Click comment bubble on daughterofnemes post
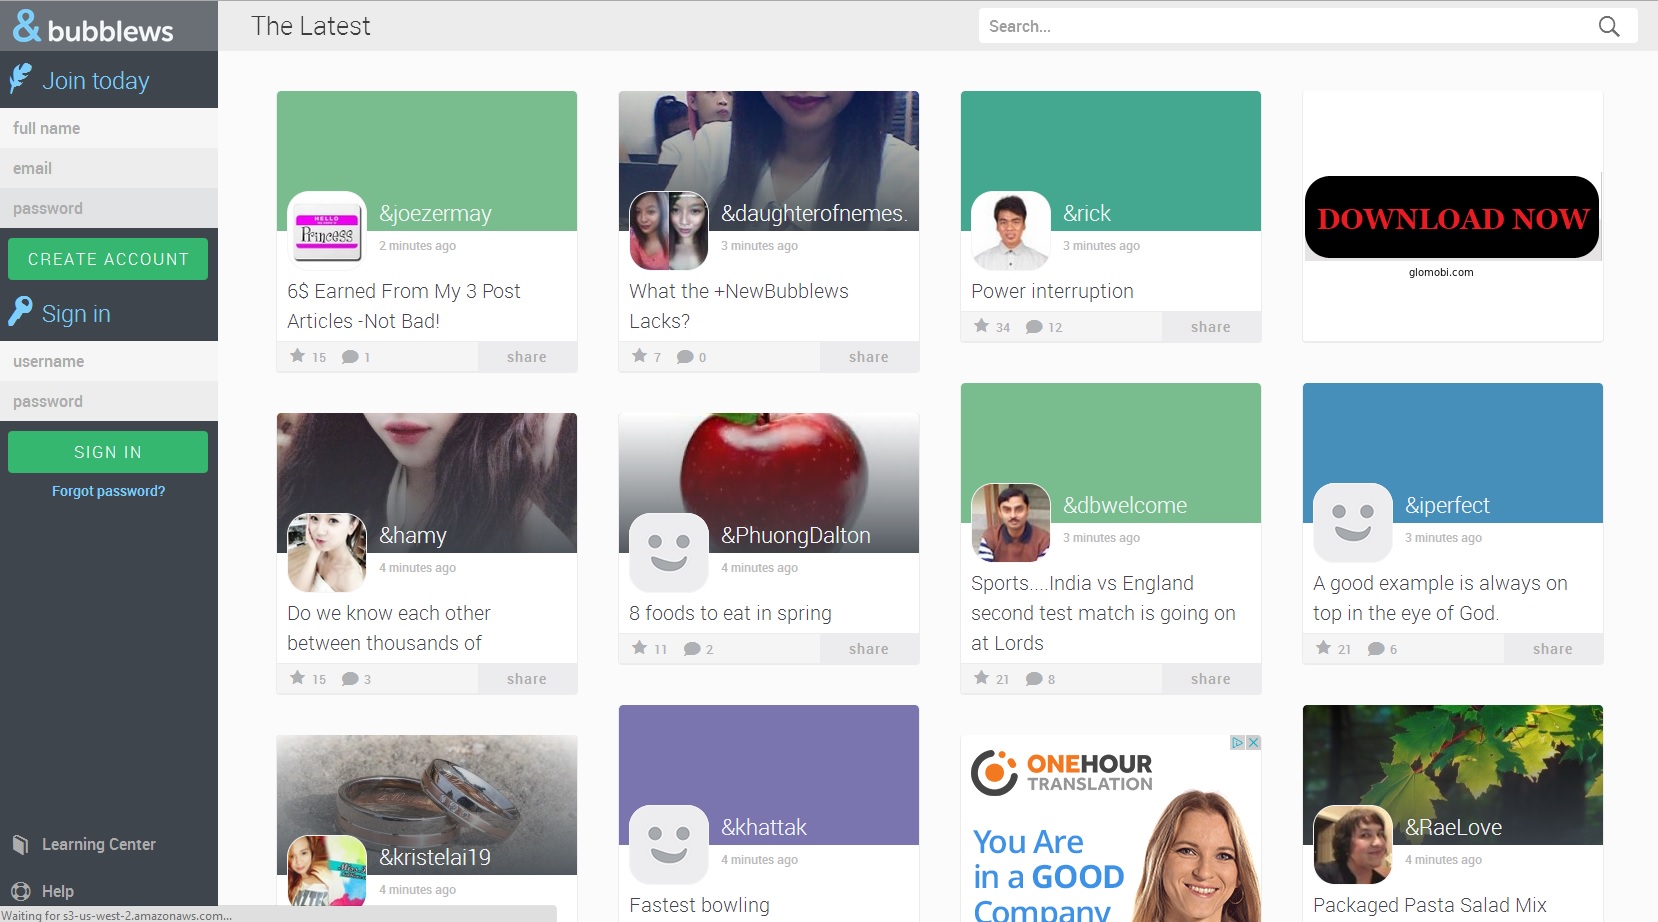 coord(685,356)
